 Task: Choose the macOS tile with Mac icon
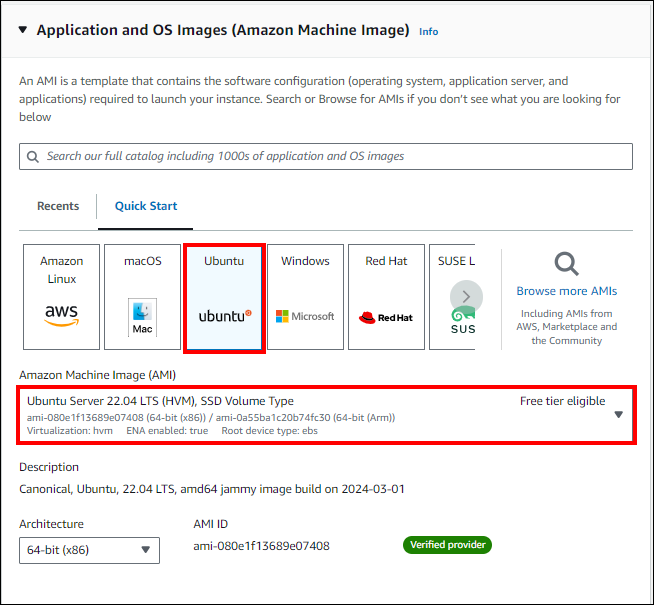point(142,297)
